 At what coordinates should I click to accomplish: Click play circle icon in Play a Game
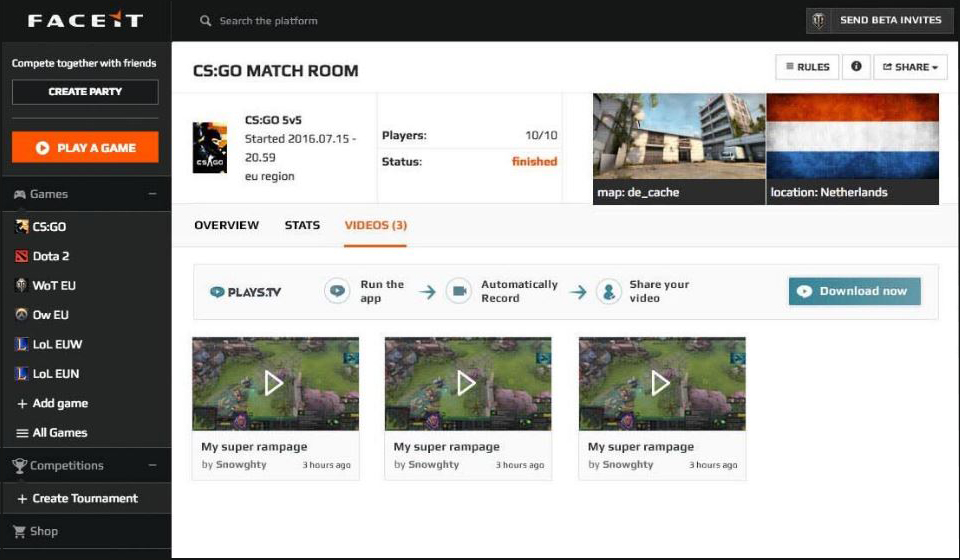[x=42, y=147]
